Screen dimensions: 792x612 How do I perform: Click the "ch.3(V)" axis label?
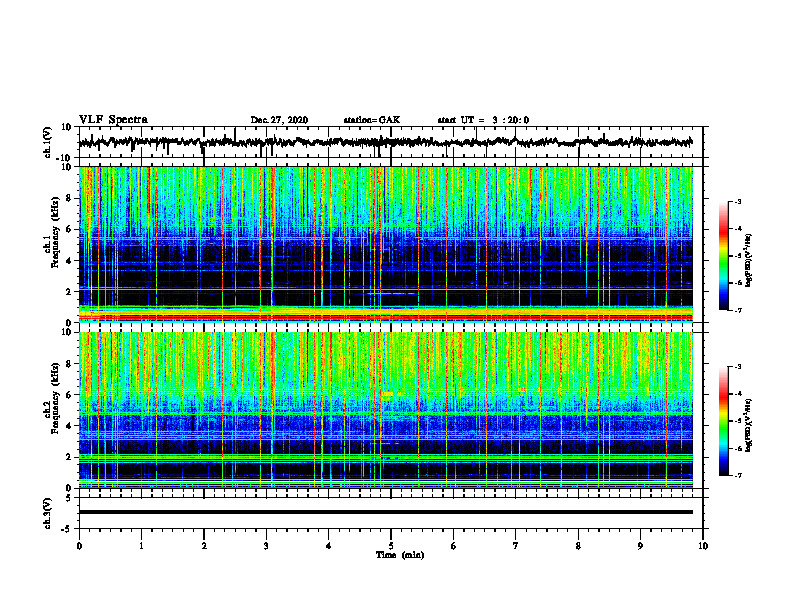point(48,513)
